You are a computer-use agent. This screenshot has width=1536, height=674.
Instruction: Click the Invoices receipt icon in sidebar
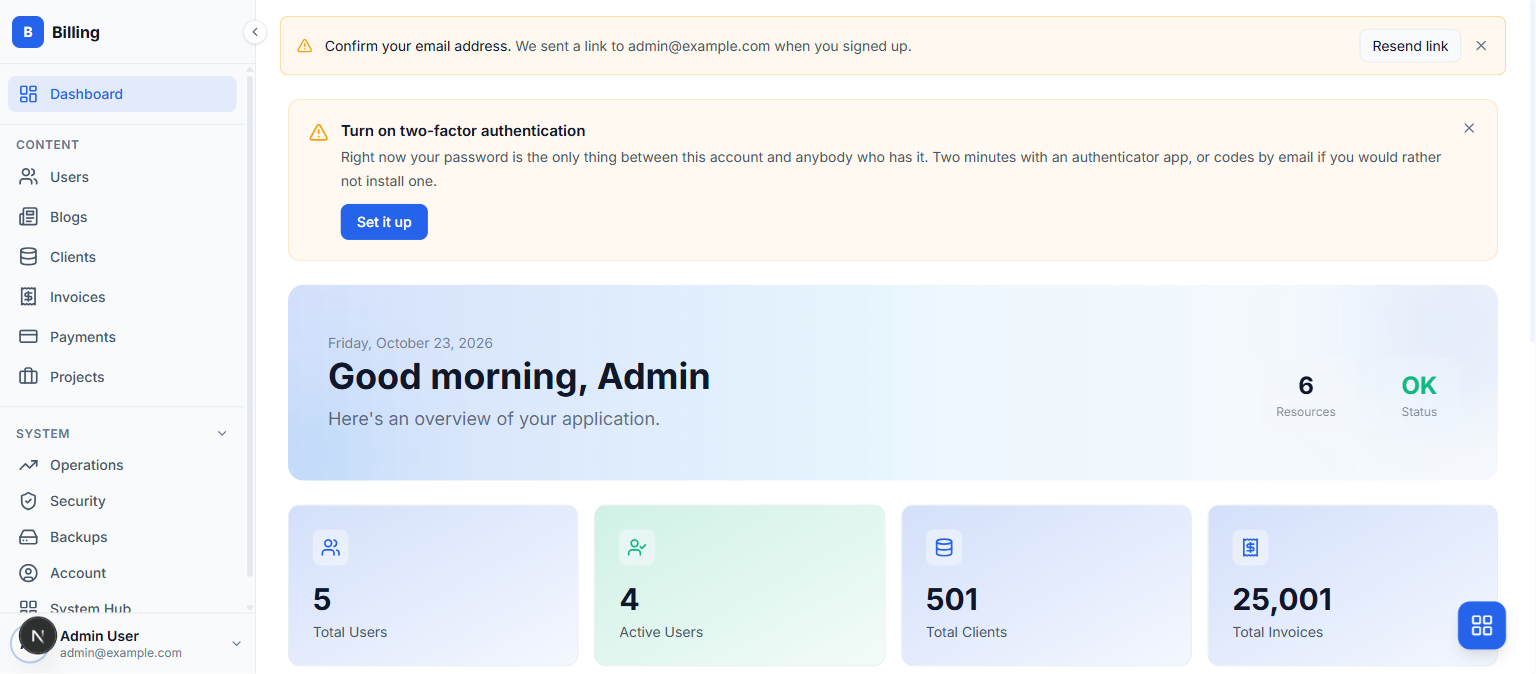(28, 297)
